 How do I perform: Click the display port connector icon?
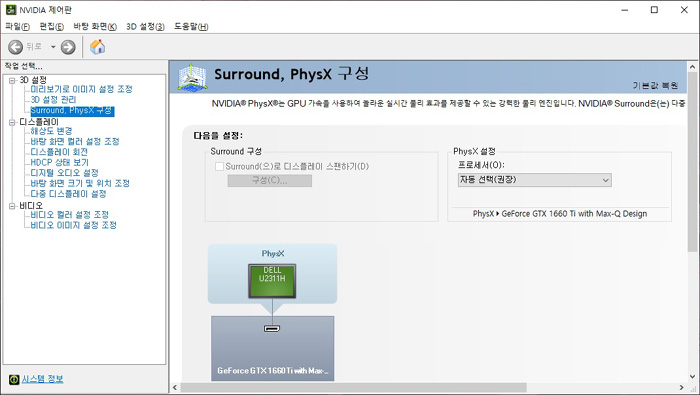[272, 328]
